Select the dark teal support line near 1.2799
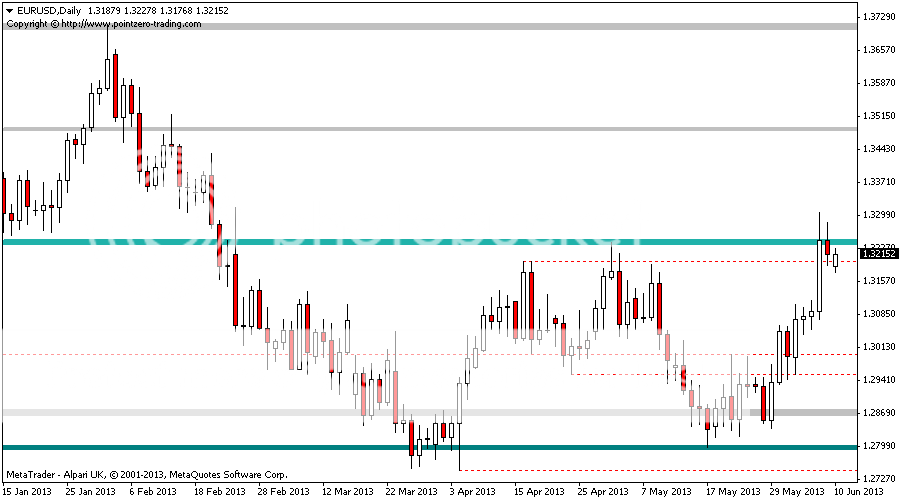The width and height of the screenshot is (900, 500). [x=429, y=447]
